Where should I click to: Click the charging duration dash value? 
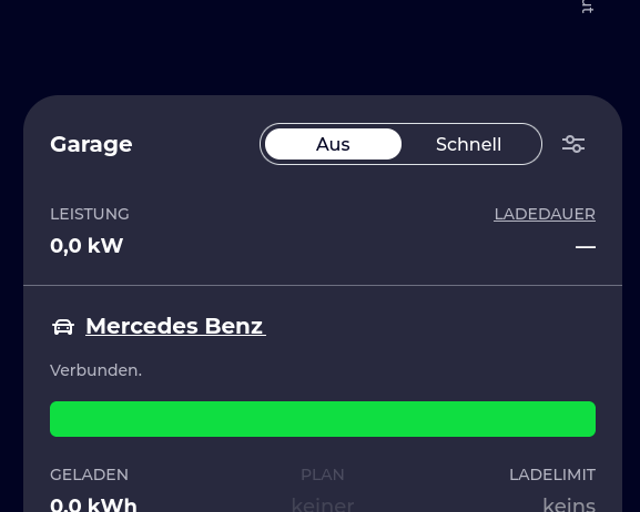(585, 247)
